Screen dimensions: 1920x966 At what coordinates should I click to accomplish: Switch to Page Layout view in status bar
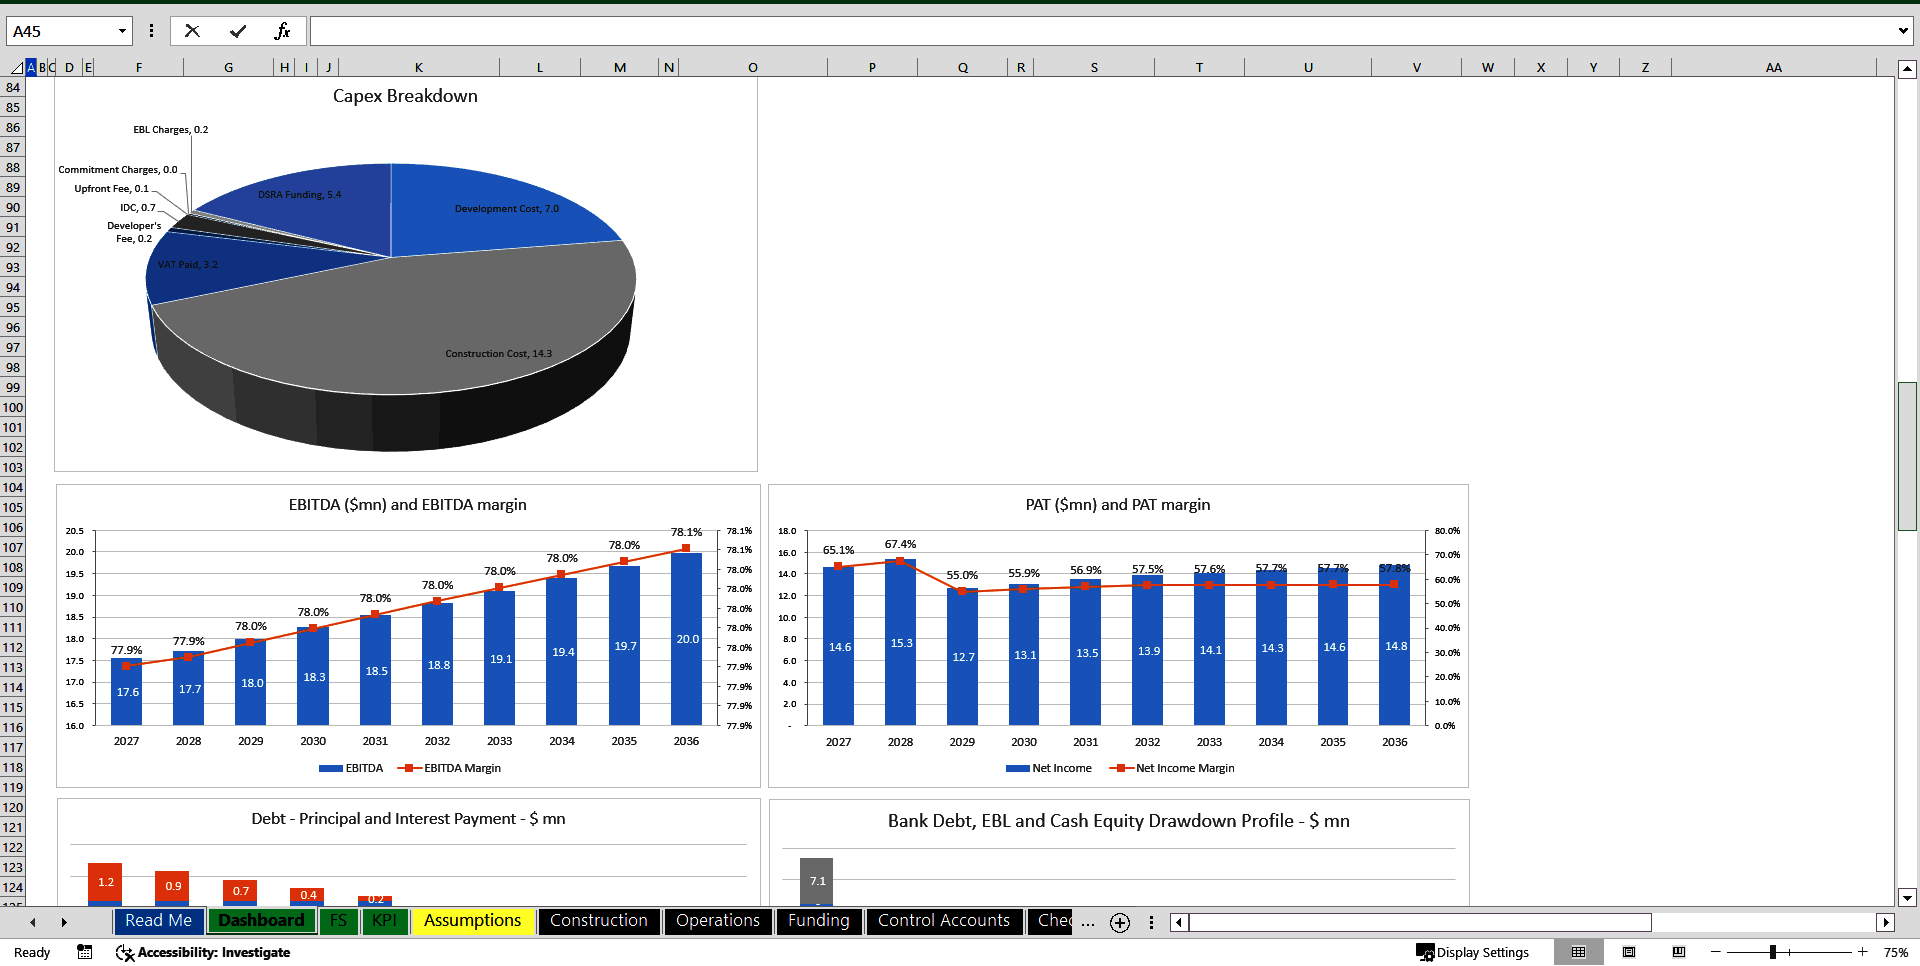[x=1628, y=952]
